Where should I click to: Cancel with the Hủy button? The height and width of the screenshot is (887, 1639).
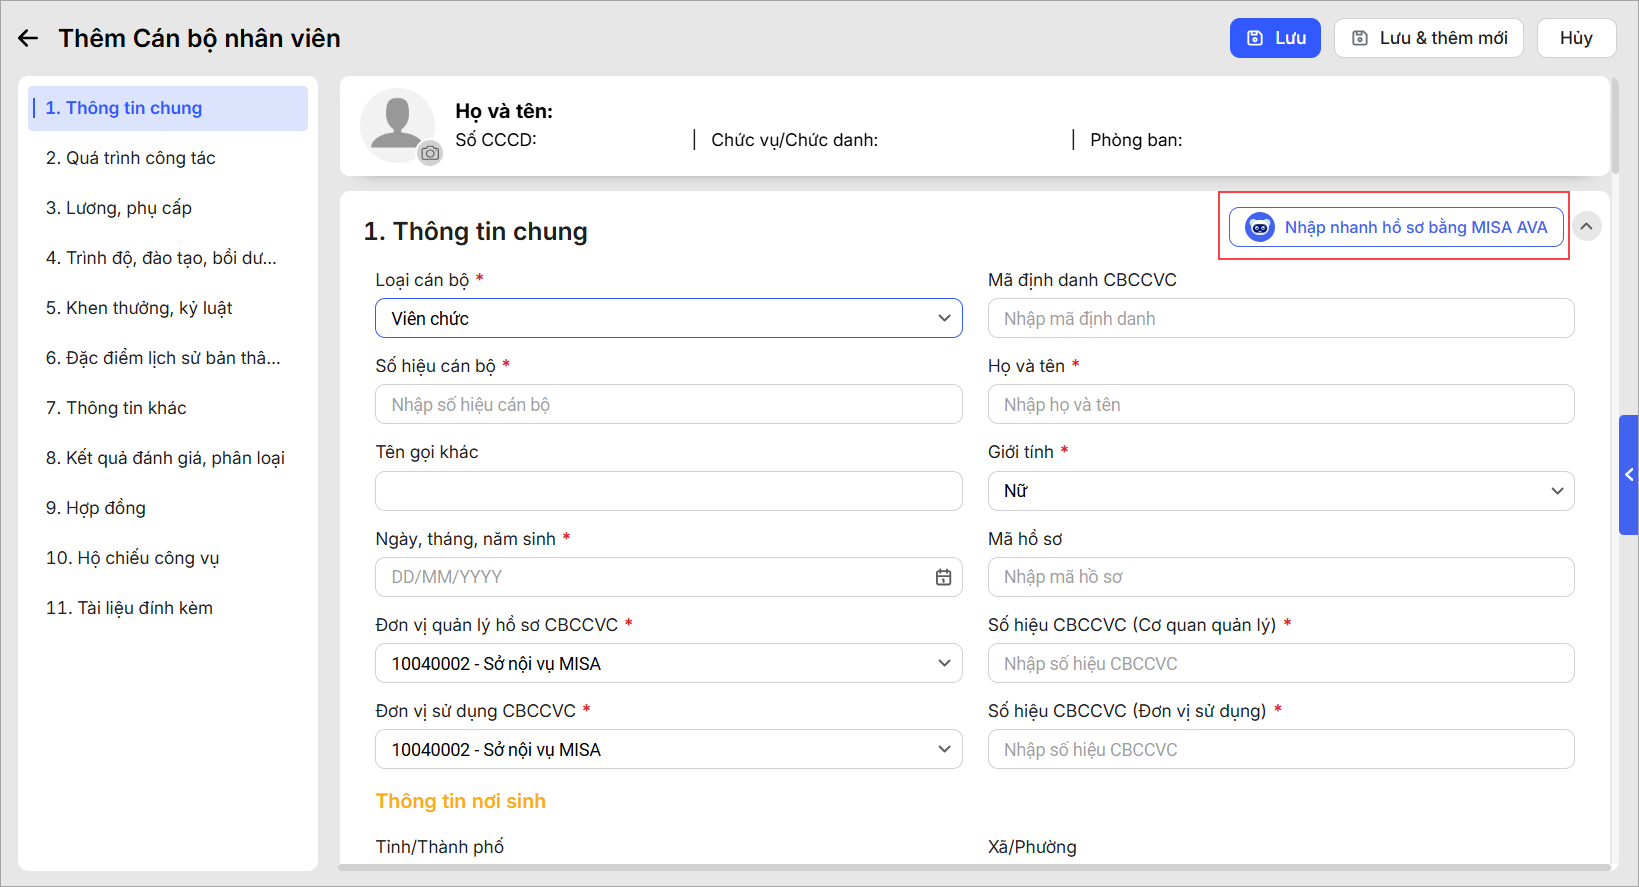[1576, 38]
